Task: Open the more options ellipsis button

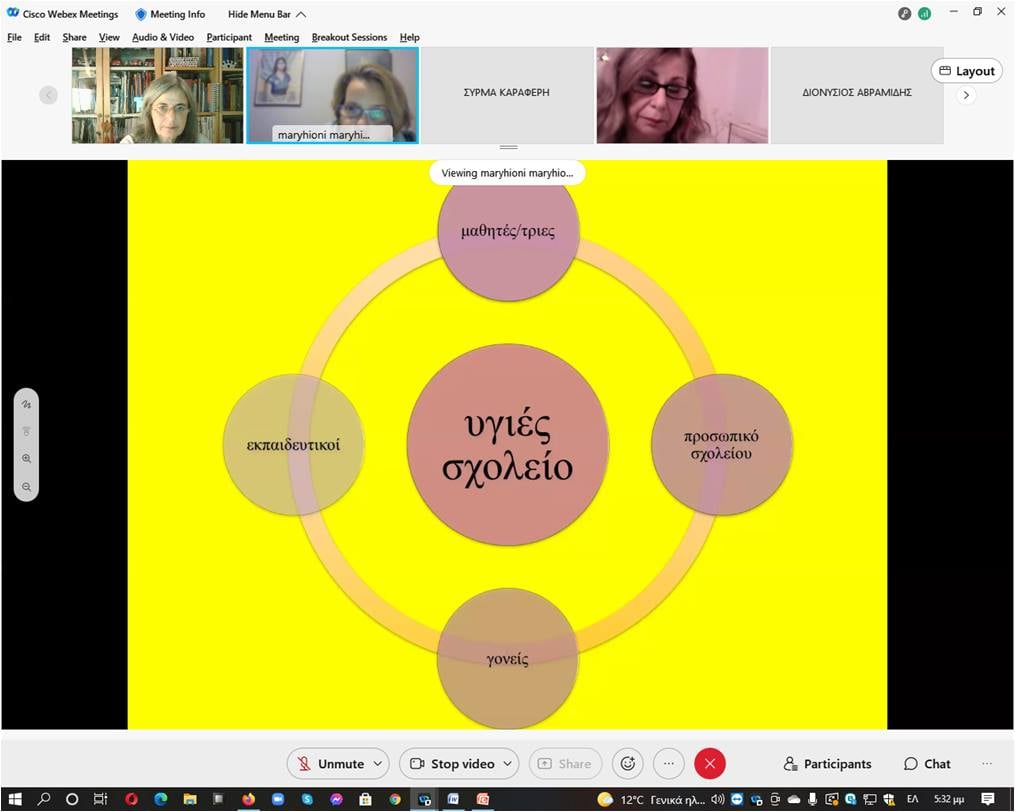Action: click(669, 764)
